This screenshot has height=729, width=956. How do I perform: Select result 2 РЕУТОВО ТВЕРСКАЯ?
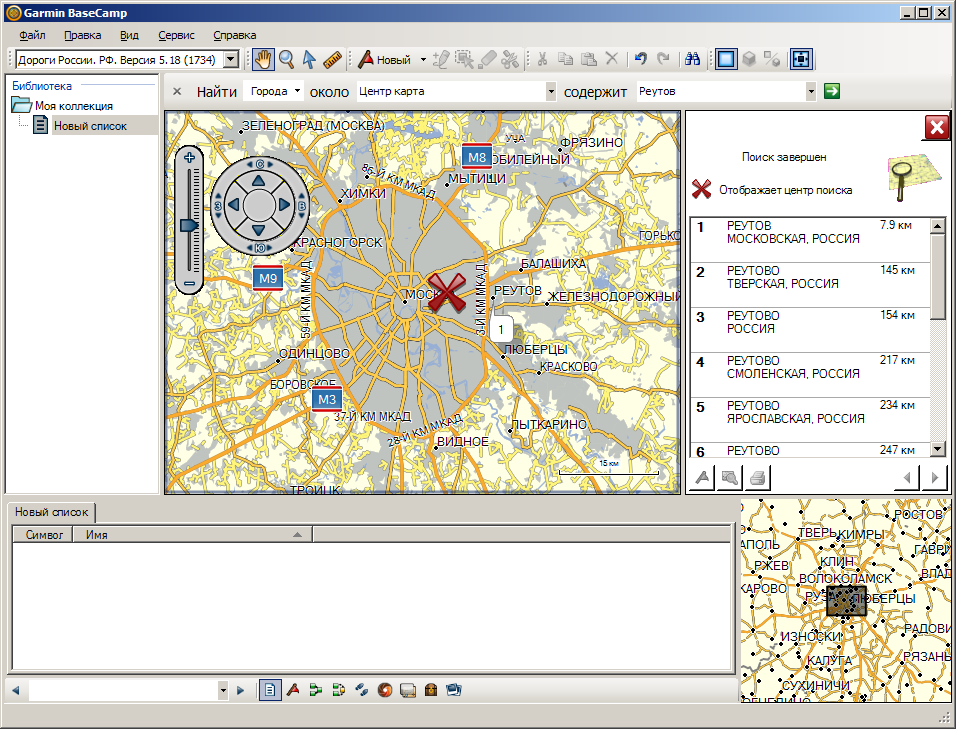point(810,285)
